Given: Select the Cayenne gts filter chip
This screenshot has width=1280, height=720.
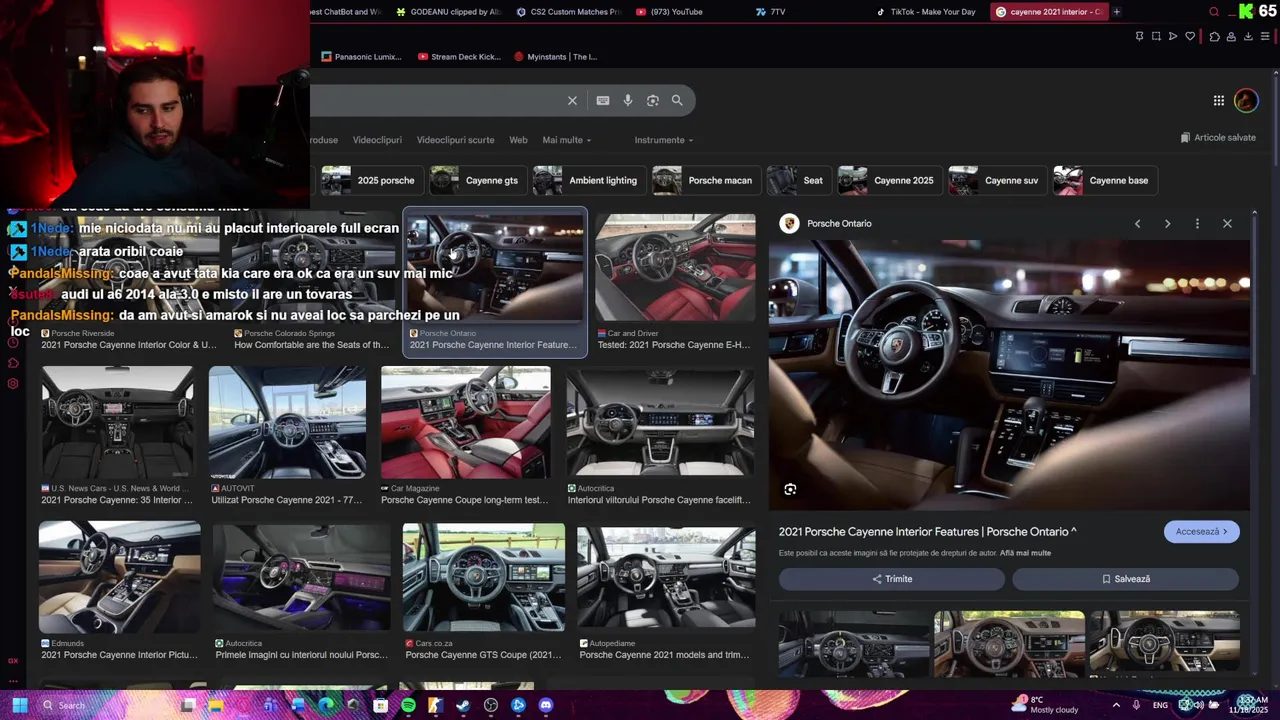Looking at the screenshot, I should pos(476,180).
